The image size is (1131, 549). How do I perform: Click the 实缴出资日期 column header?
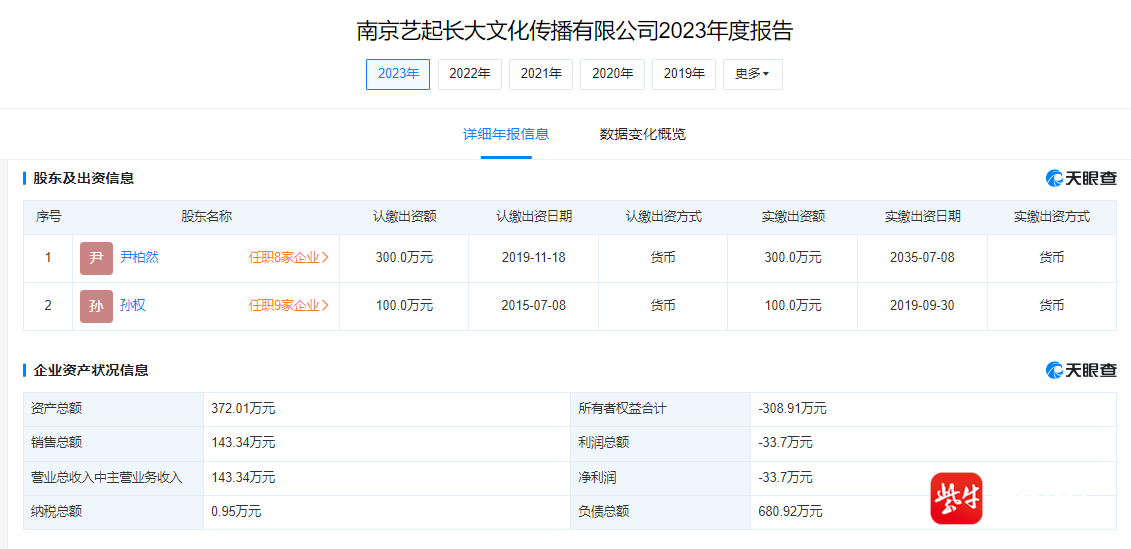[x=923, y=216]
